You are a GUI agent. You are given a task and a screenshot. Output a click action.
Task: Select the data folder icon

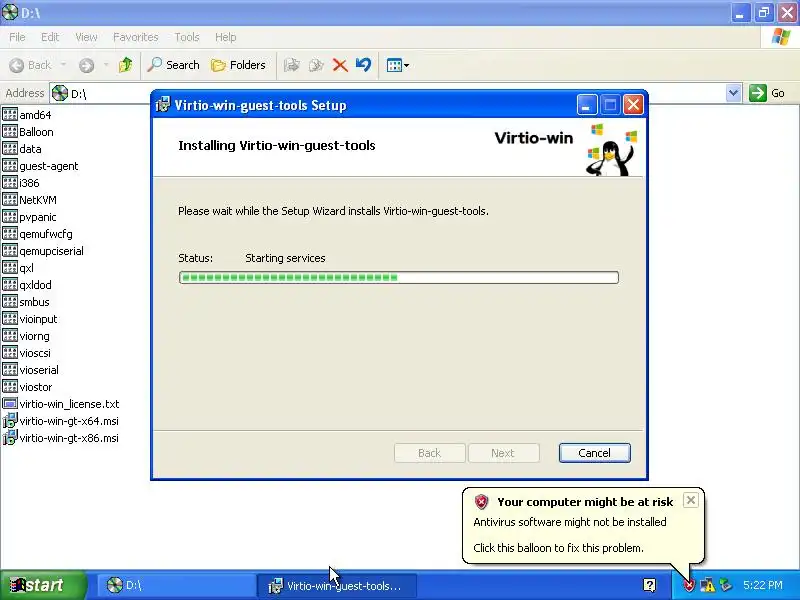[10, 148]
